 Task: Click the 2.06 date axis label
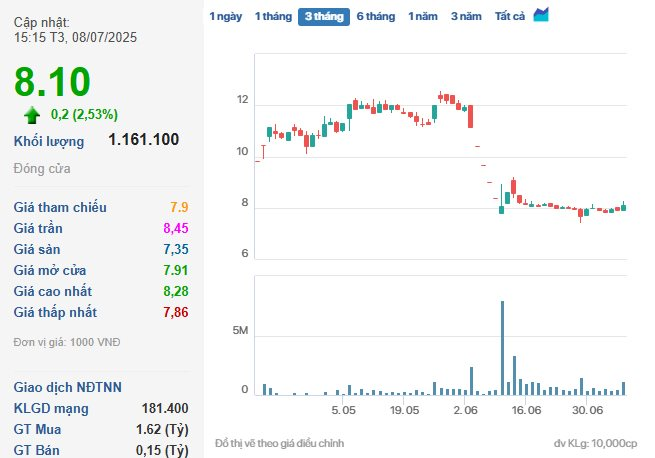[x=465, y=410]
